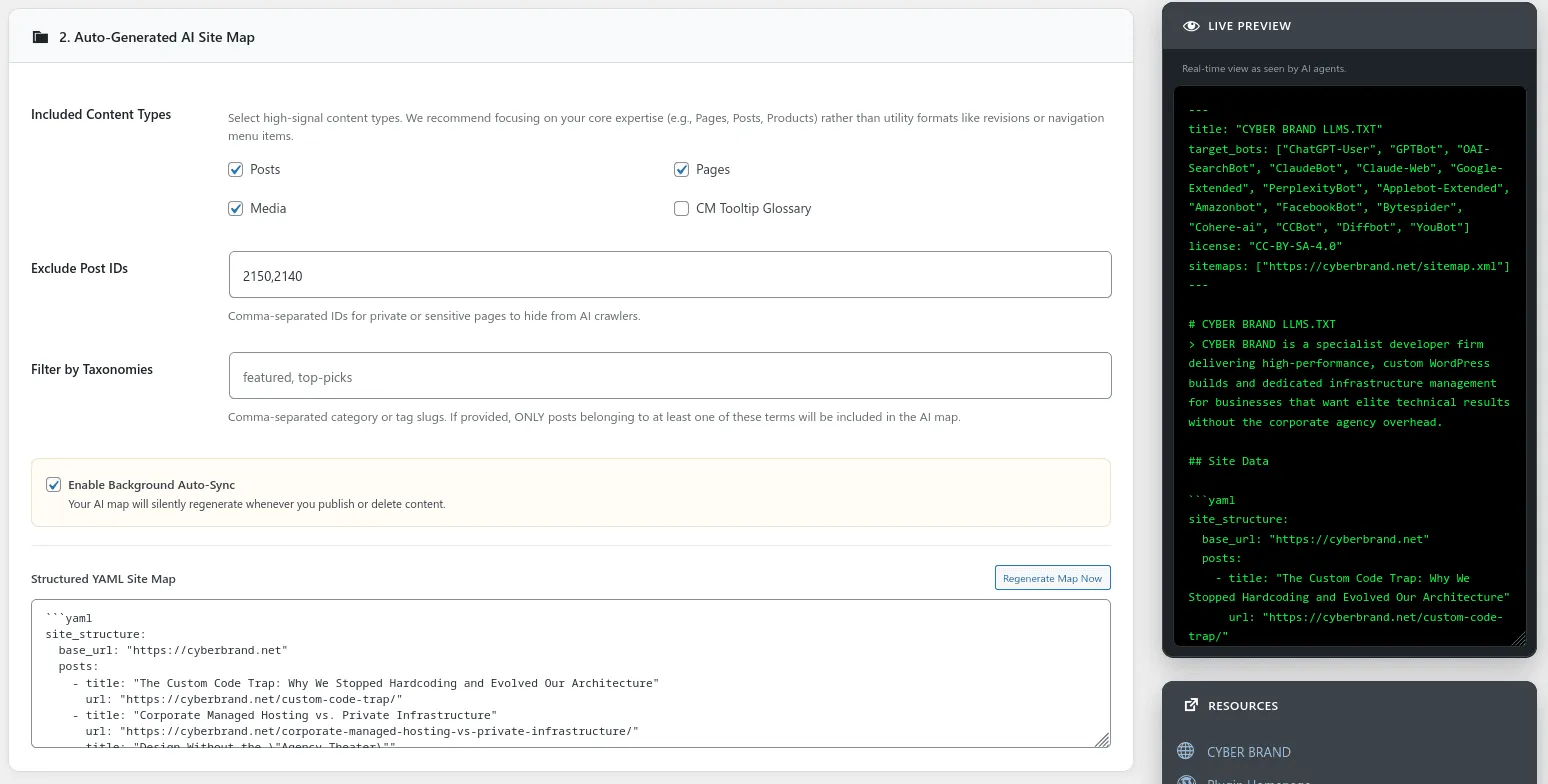Screen dimensions: 1548x784
Task: Click the "Filter by Taxonomies" label
Action: pos(92,369)
